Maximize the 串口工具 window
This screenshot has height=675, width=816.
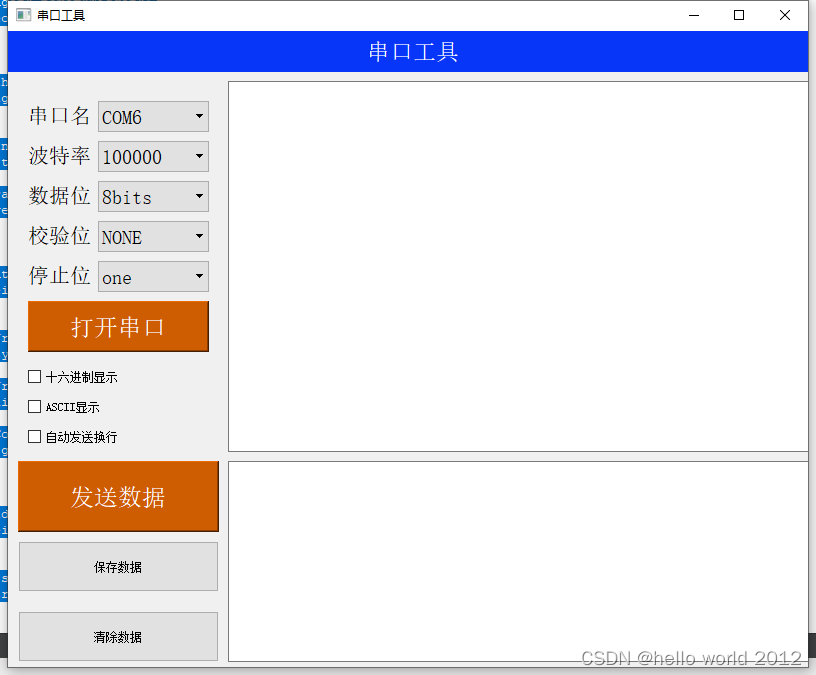(x=738, y=15)
